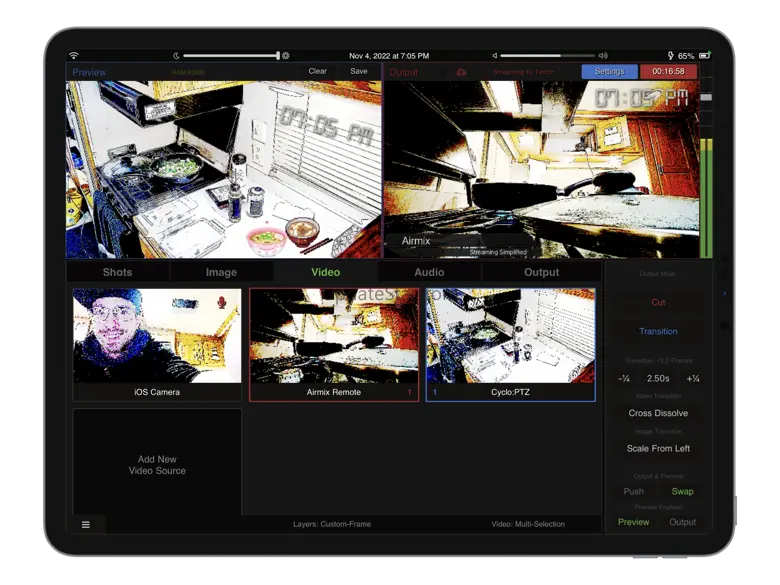780x585 pixels.
Task: Switch to the Audio tab
Action: (429, 272)
